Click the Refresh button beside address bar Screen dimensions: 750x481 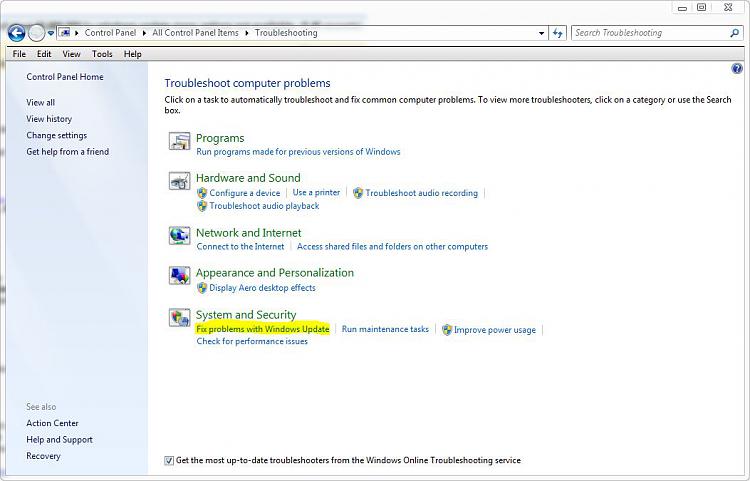[x=557, y=33]
